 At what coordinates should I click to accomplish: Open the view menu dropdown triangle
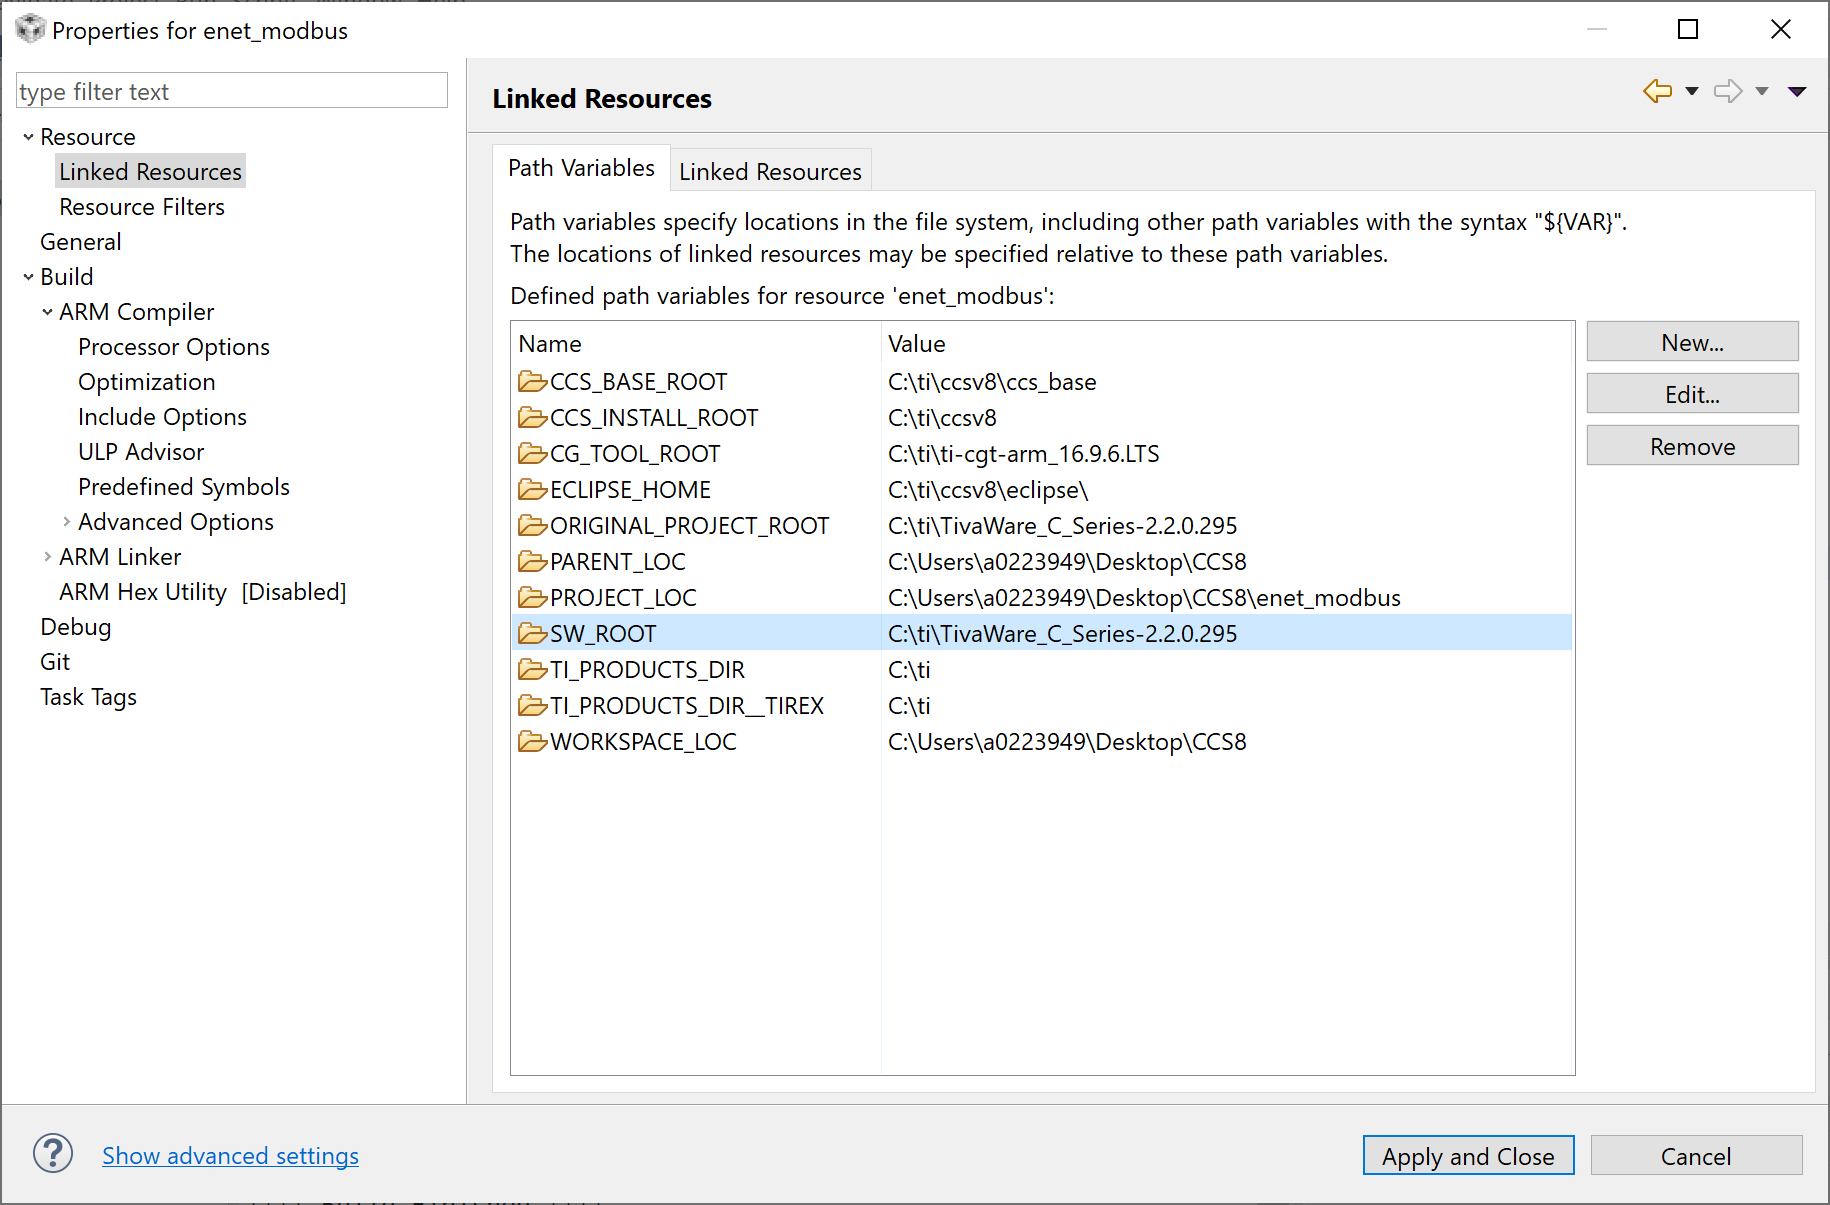point(1797,91)
